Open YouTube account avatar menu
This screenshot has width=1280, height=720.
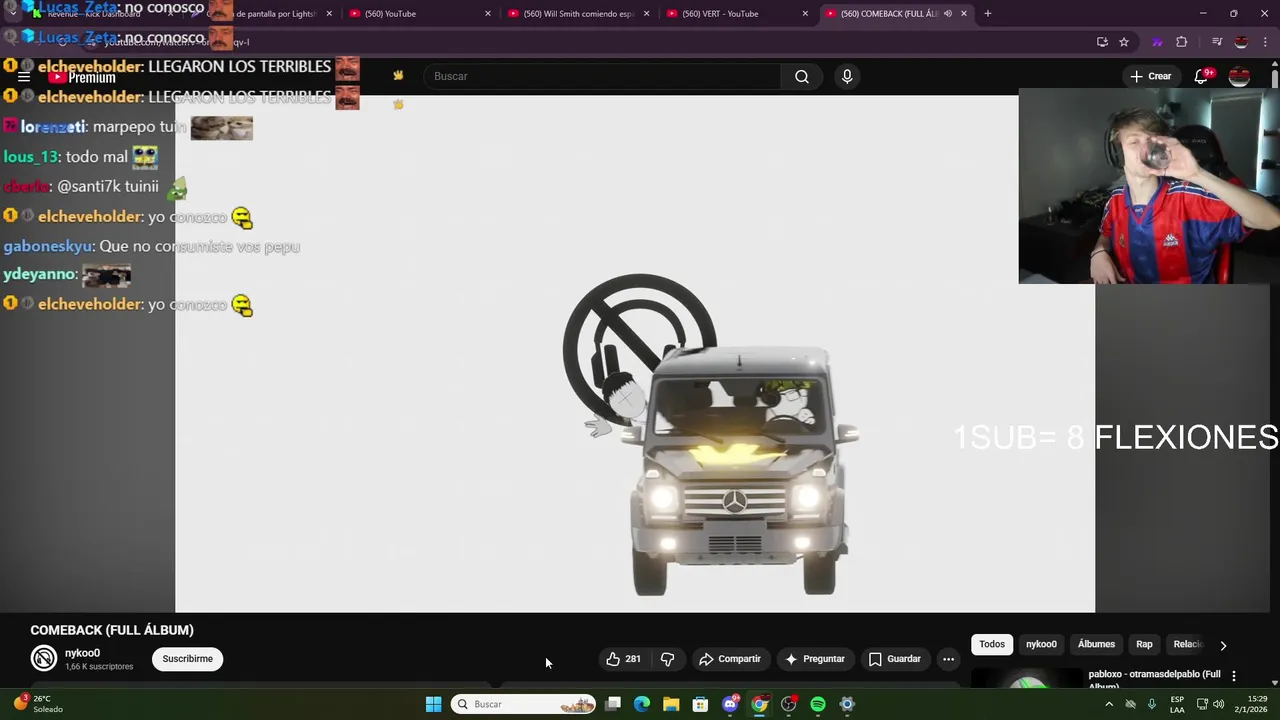click(1239, 76)
